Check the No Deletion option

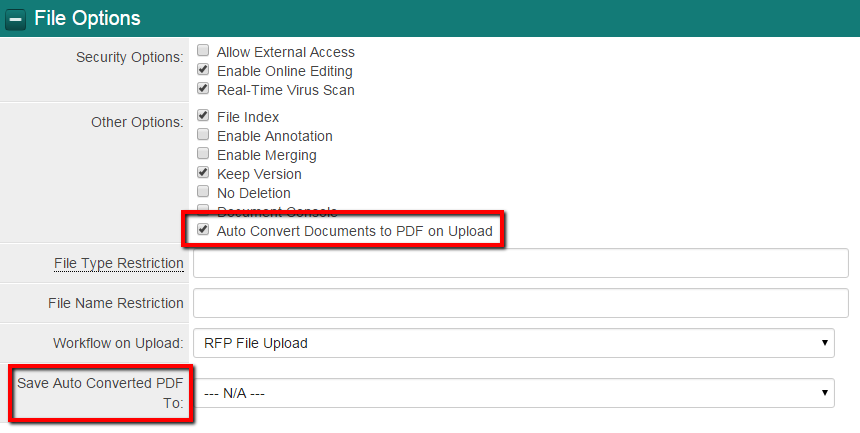[204, 192]
